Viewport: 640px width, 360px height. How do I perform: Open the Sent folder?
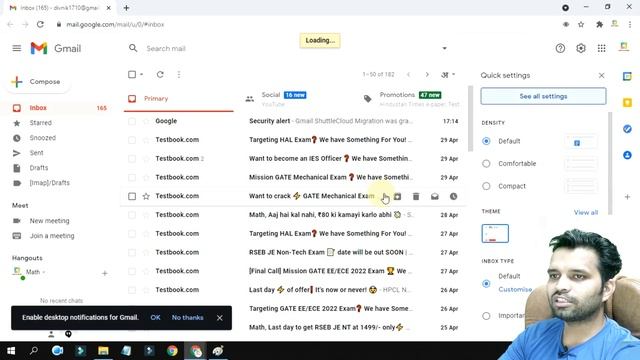tap(36, 153)
